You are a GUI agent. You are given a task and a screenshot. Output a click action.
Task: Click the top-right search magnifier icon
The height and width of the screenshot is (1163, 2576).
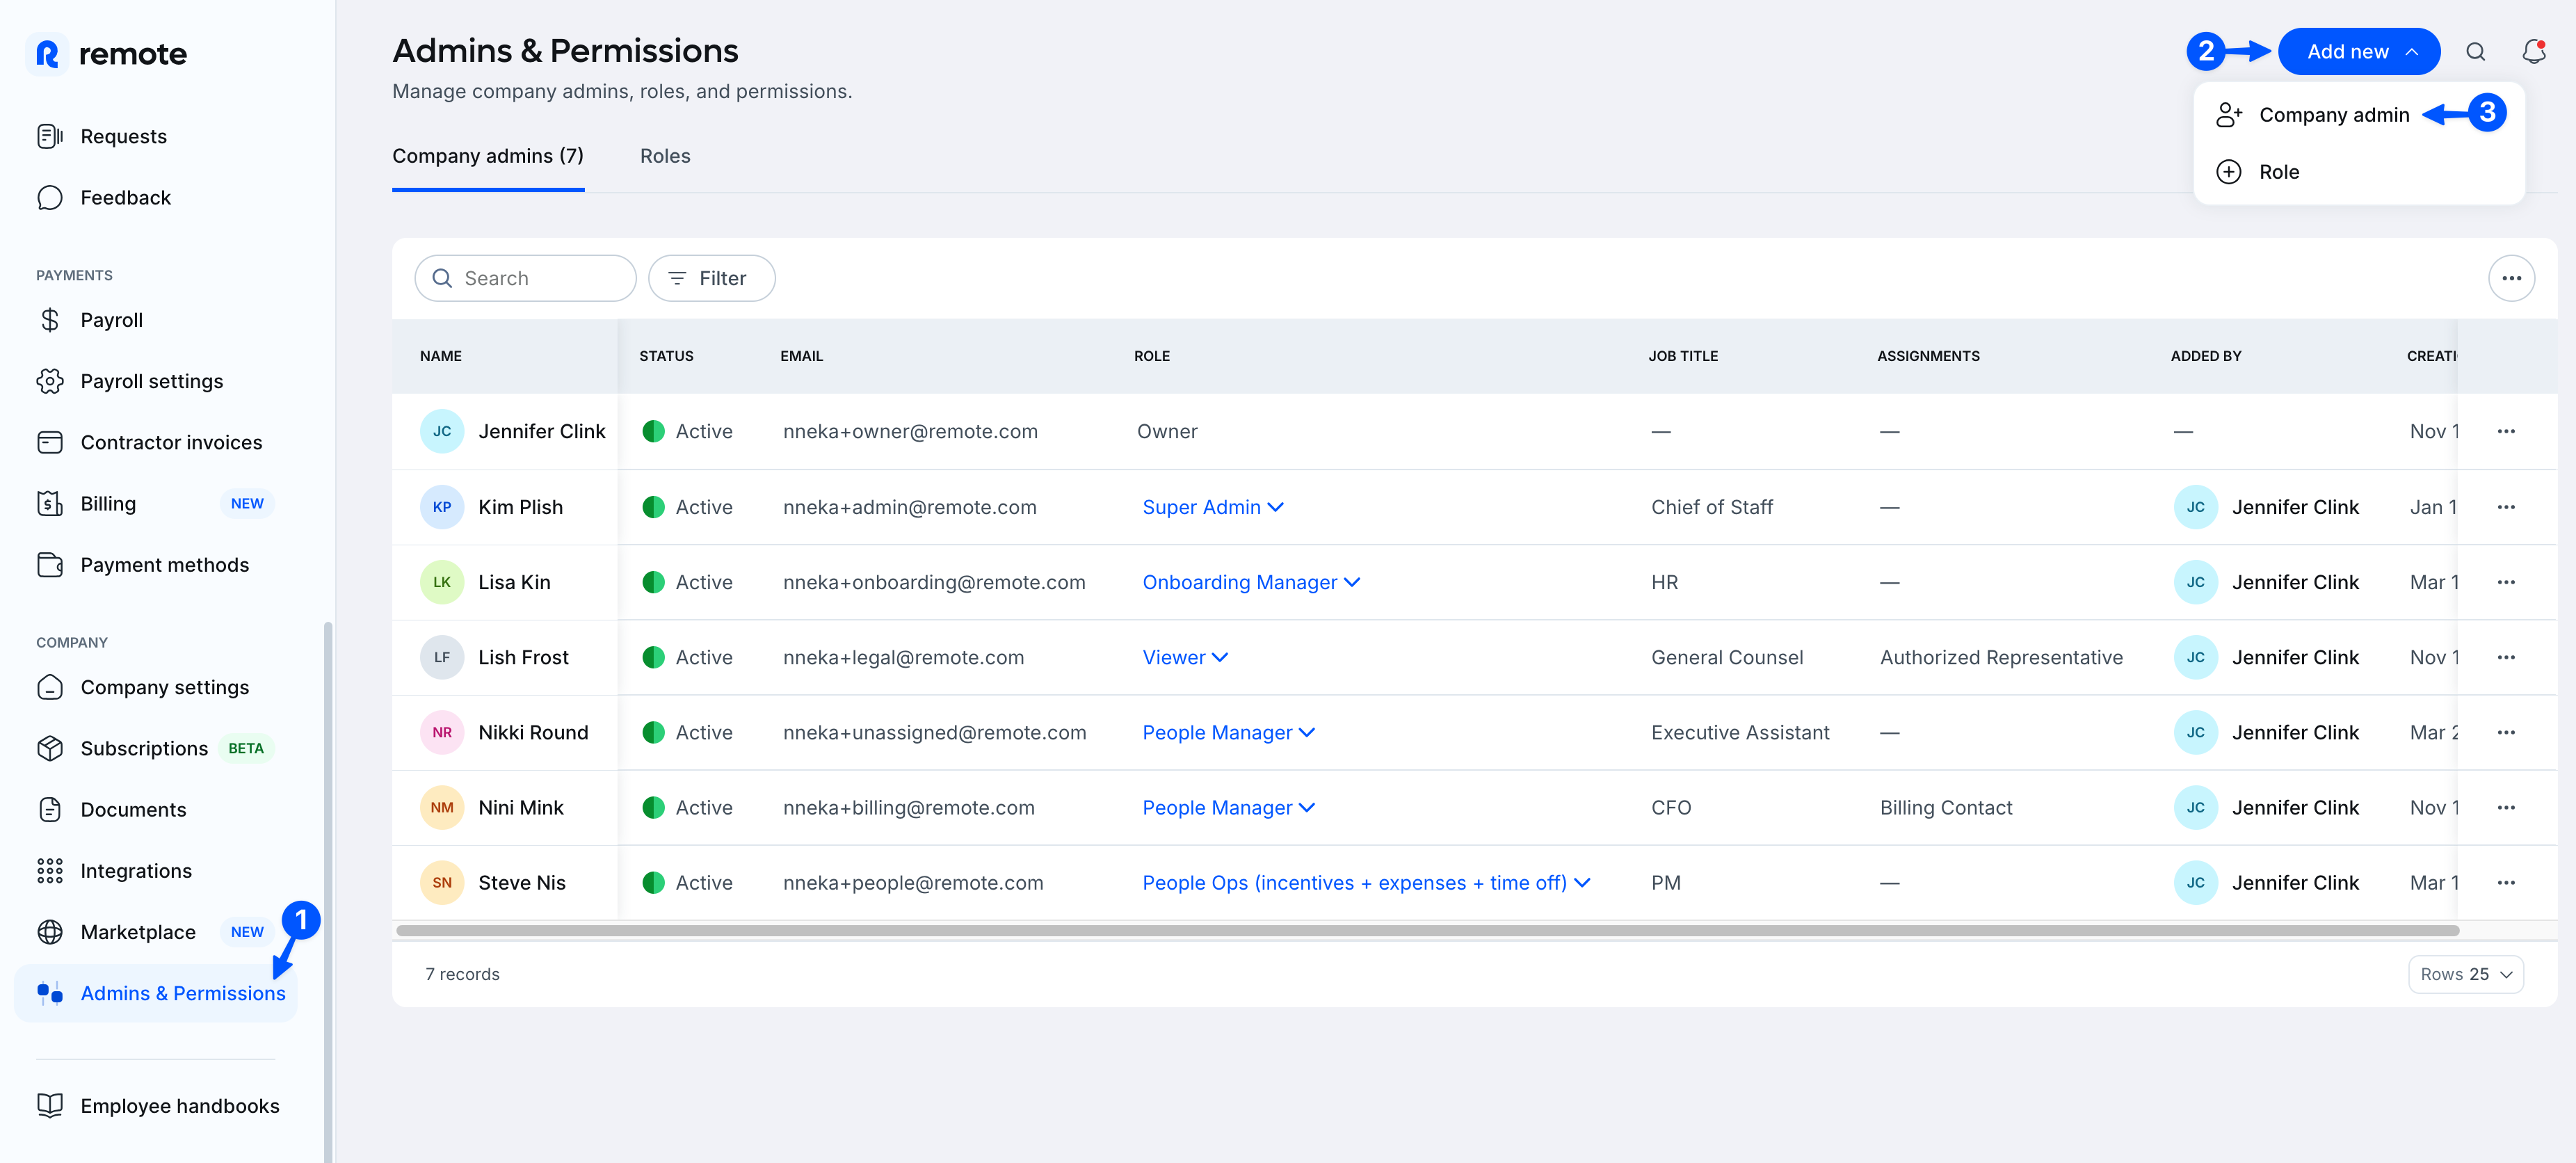[2475, 51]
